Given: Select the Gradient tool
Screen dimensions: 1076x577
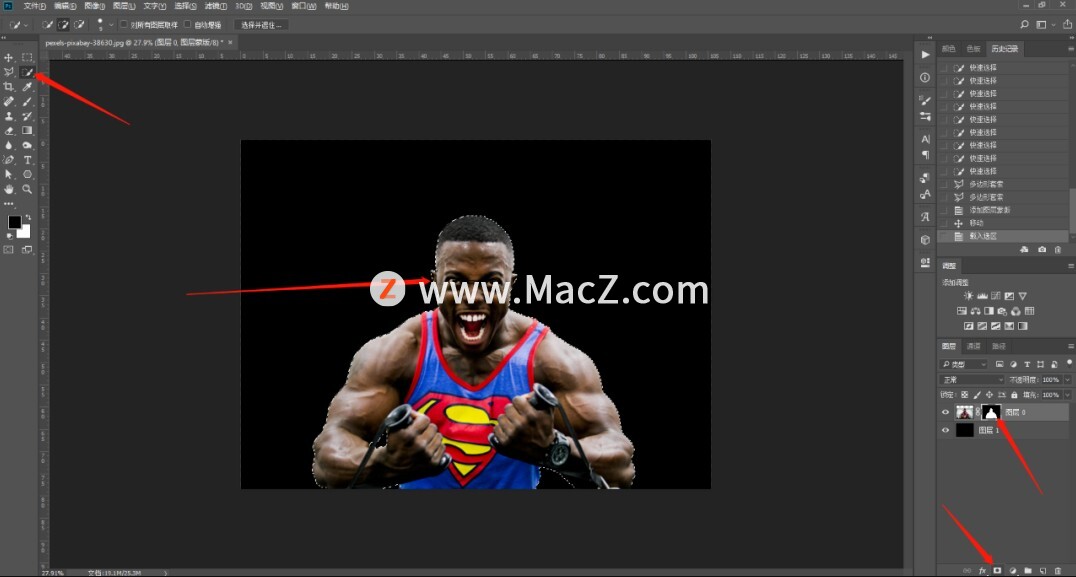Looking at the screenshot, I should click(x=27, y=131).
